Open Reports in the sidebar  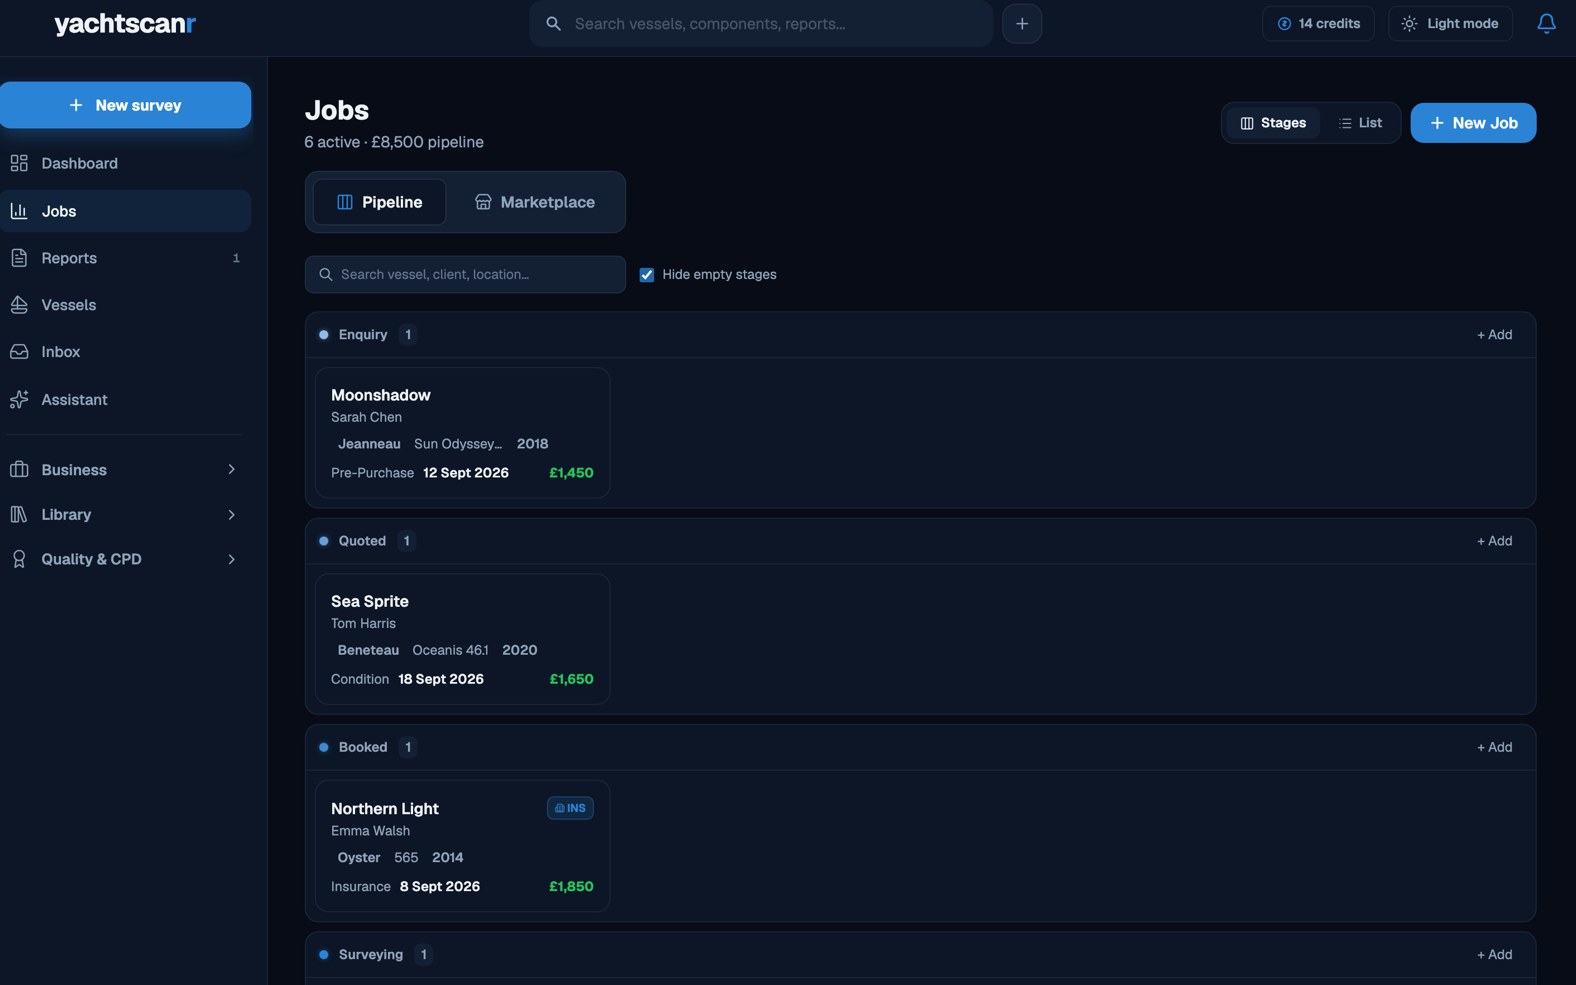125,258
